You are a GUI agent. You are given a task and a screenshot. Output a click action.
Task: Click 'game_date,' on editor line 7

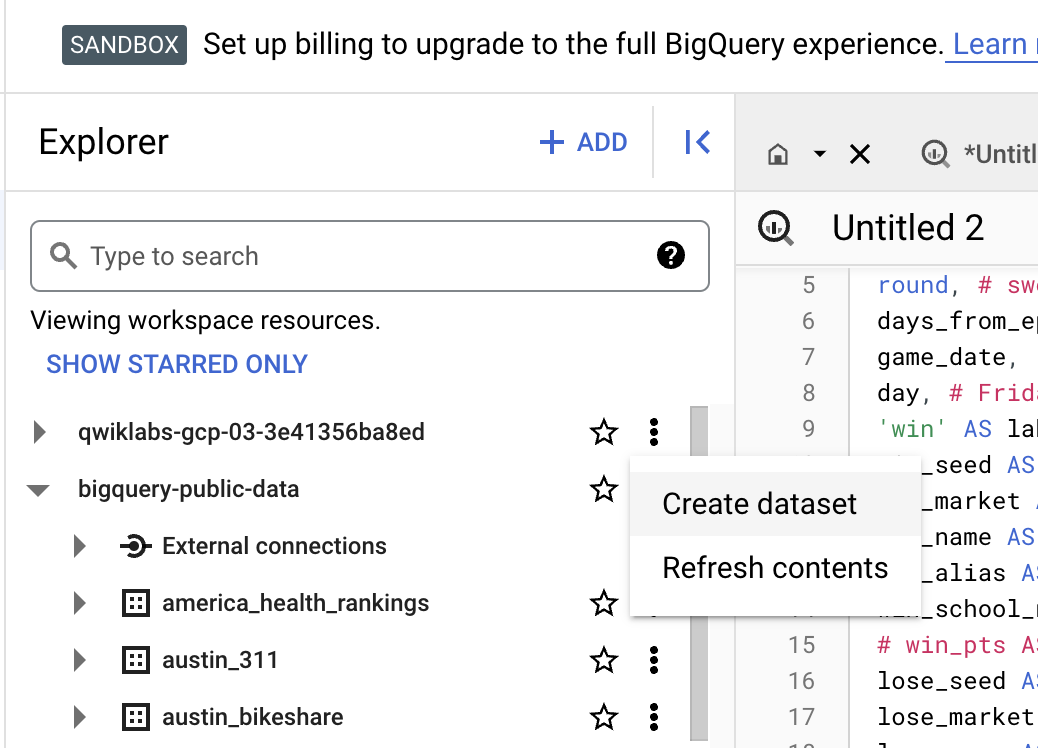pyautogui.click(x=947, y=357)
